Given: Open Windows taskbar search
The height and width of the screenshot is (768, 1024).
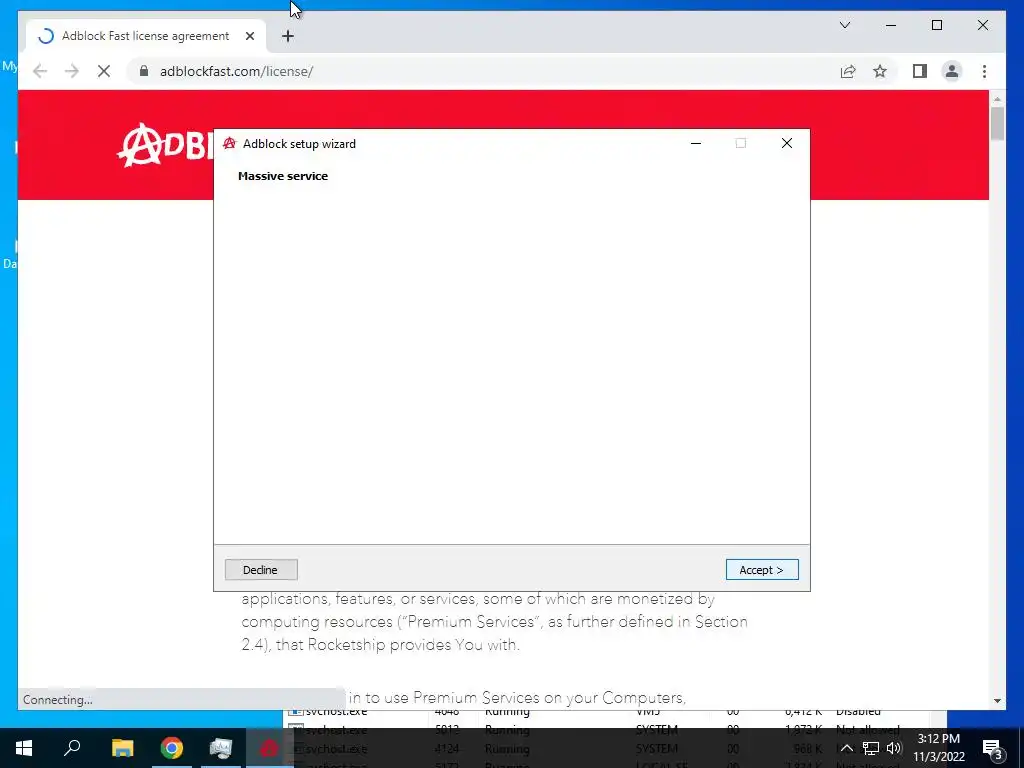Looking at the screenshot, I should [72, 748].
